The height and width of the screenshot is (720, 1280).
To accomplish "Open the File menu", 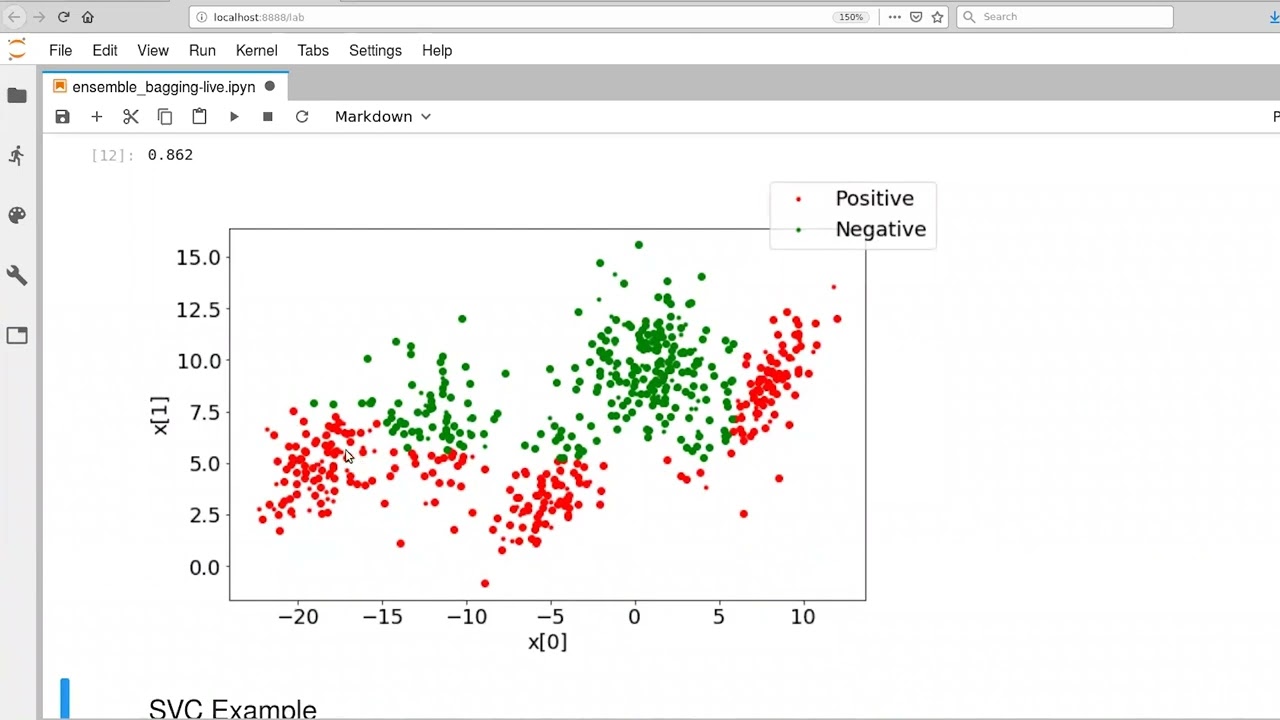I will (60, 50).
